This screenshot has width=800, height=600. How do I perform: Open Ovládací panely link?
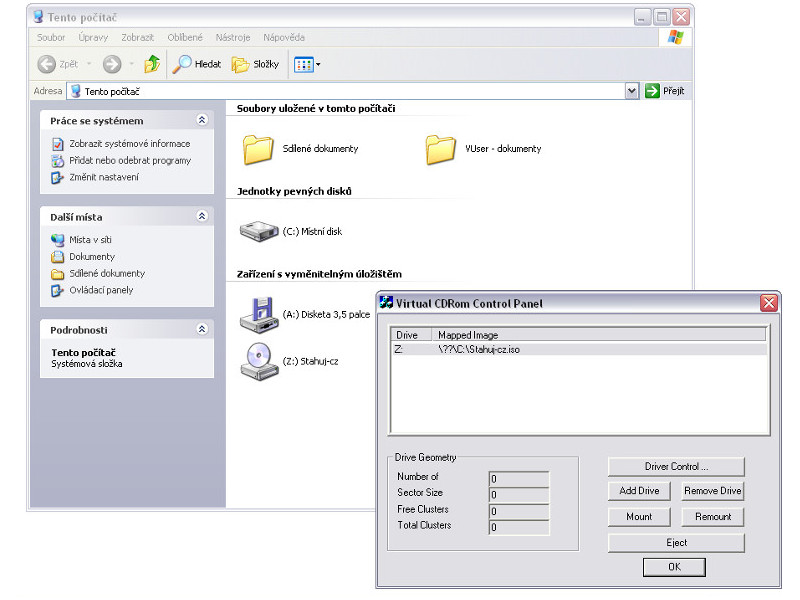coord(101,290)
